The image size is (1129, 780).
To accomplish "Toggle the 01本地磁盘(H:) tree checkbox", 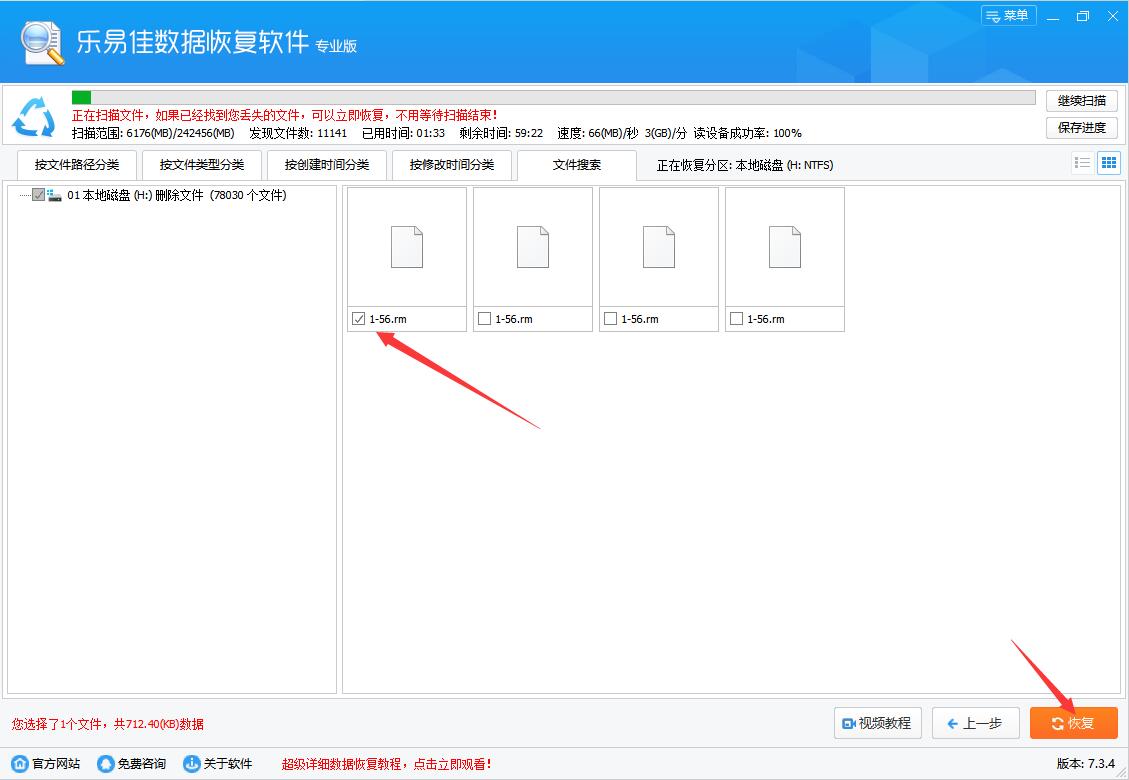I will [x=37, y=195].
